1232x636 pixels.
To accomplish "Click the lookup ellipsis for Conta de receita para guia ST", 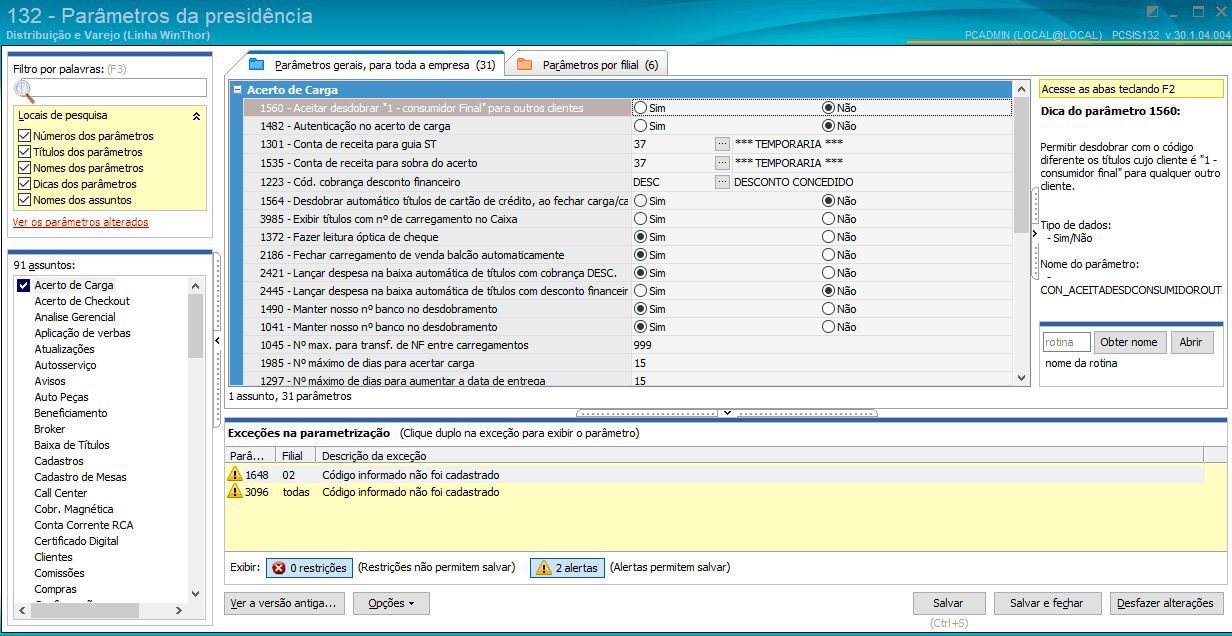I will pos(722,145).
